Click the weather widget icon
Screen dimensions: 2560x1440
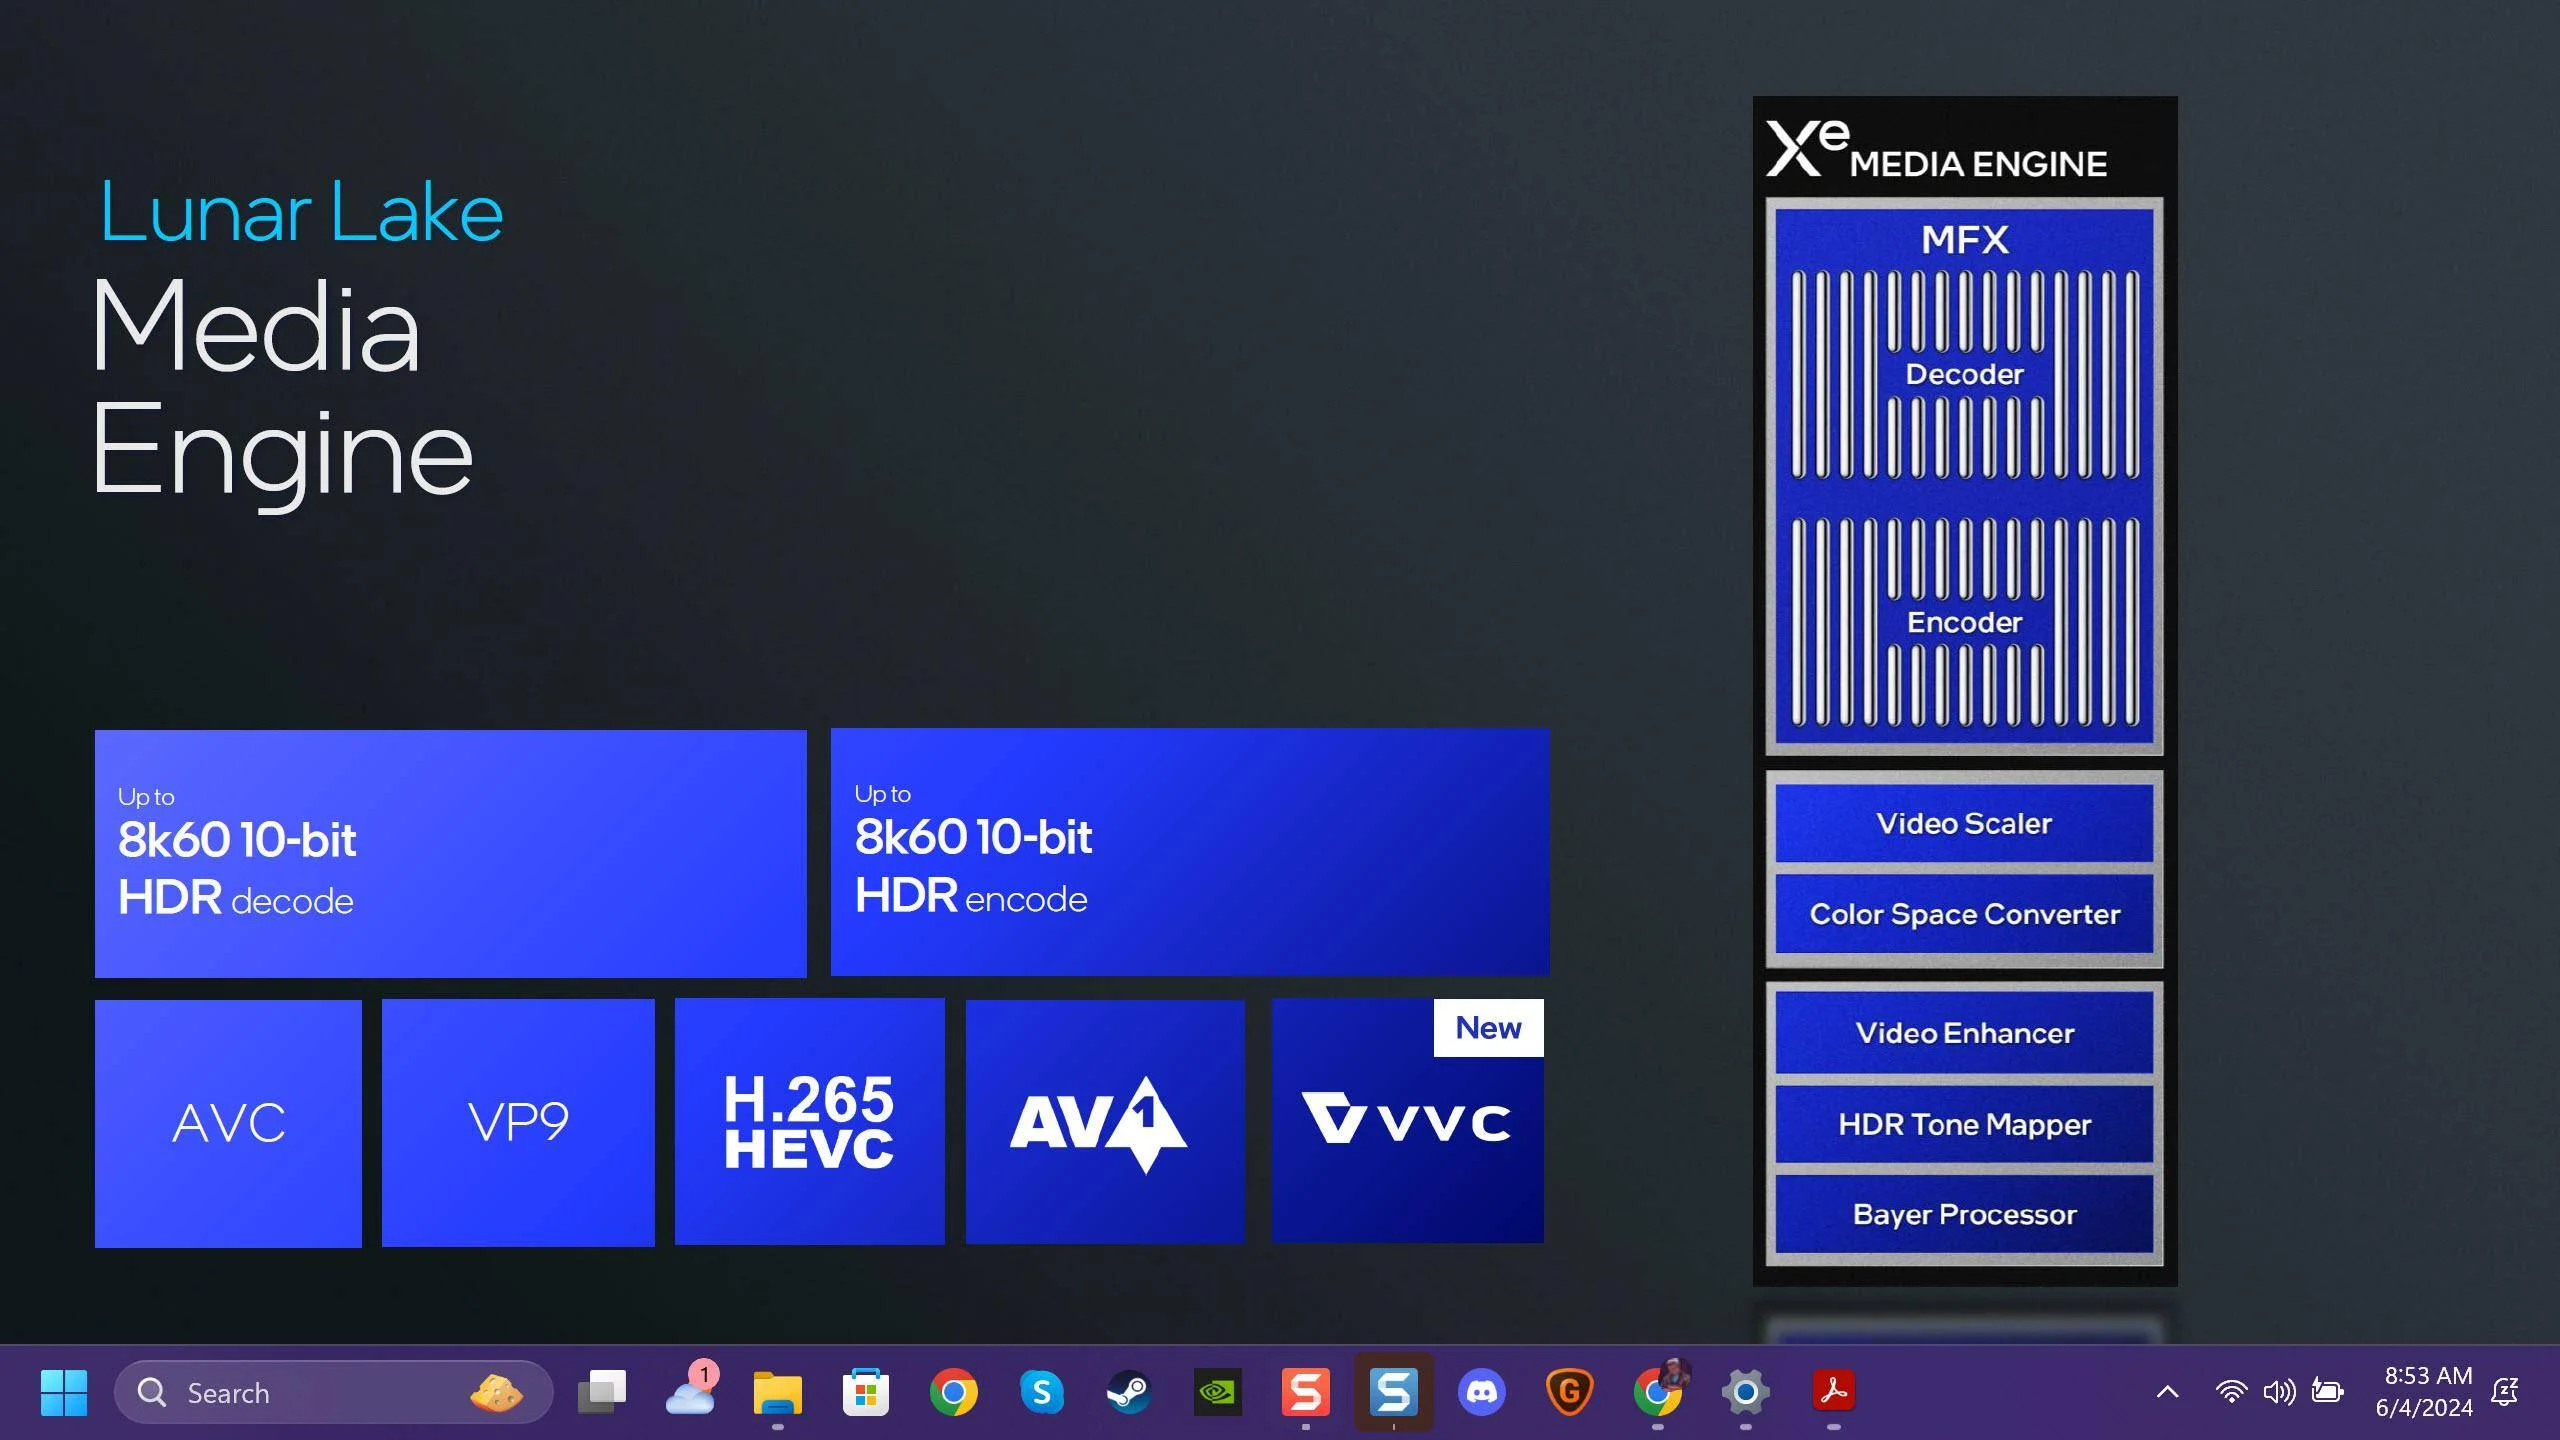(690, 1392)
